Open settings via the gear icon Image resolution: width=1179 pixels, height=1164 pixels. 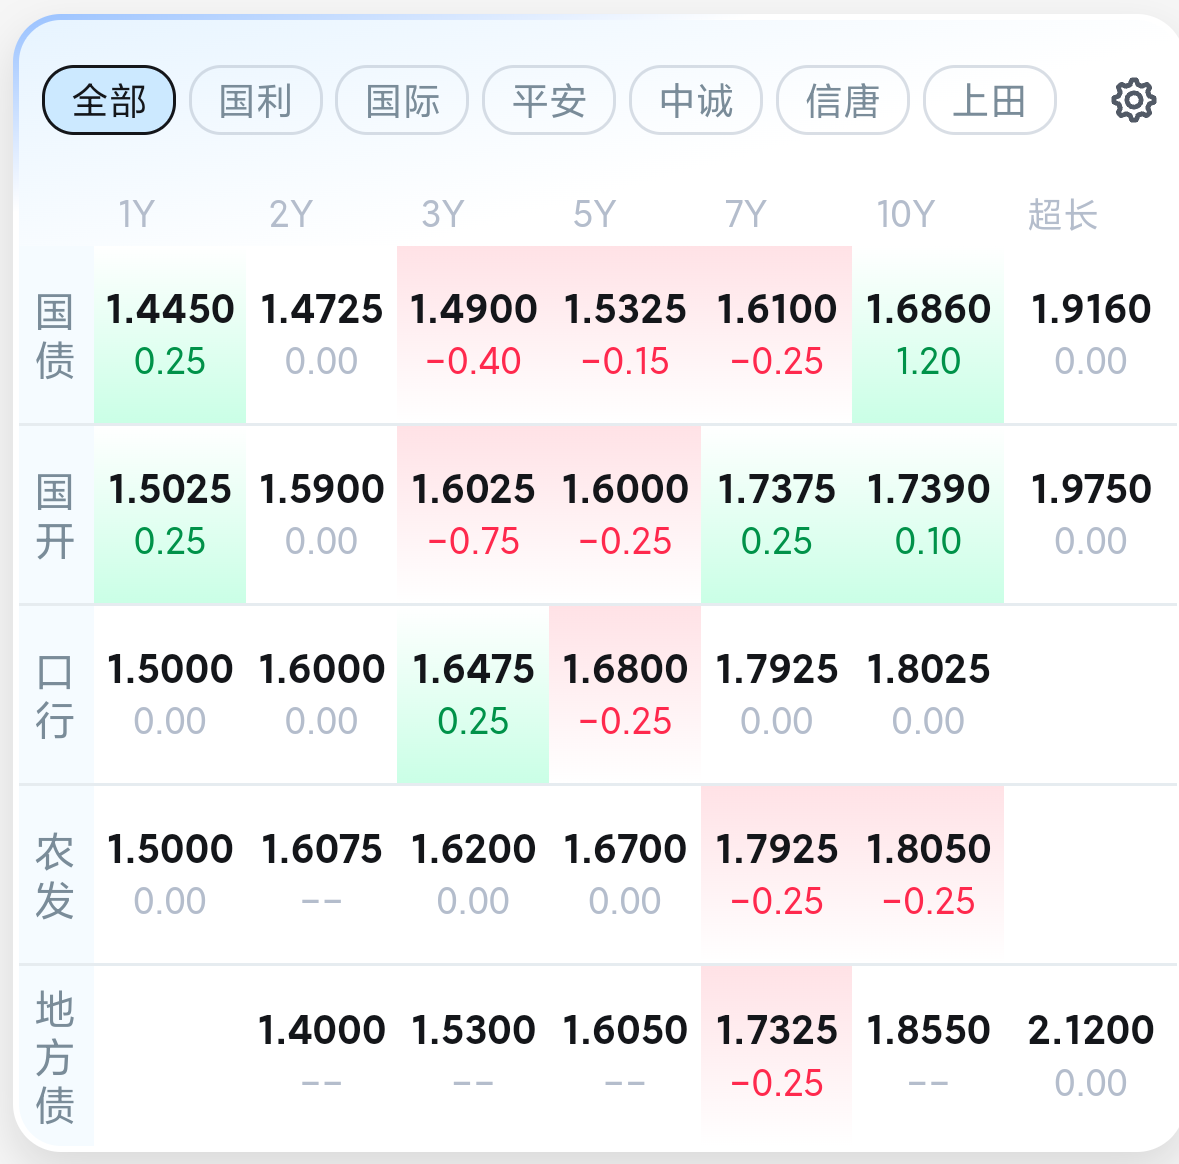1133,99
